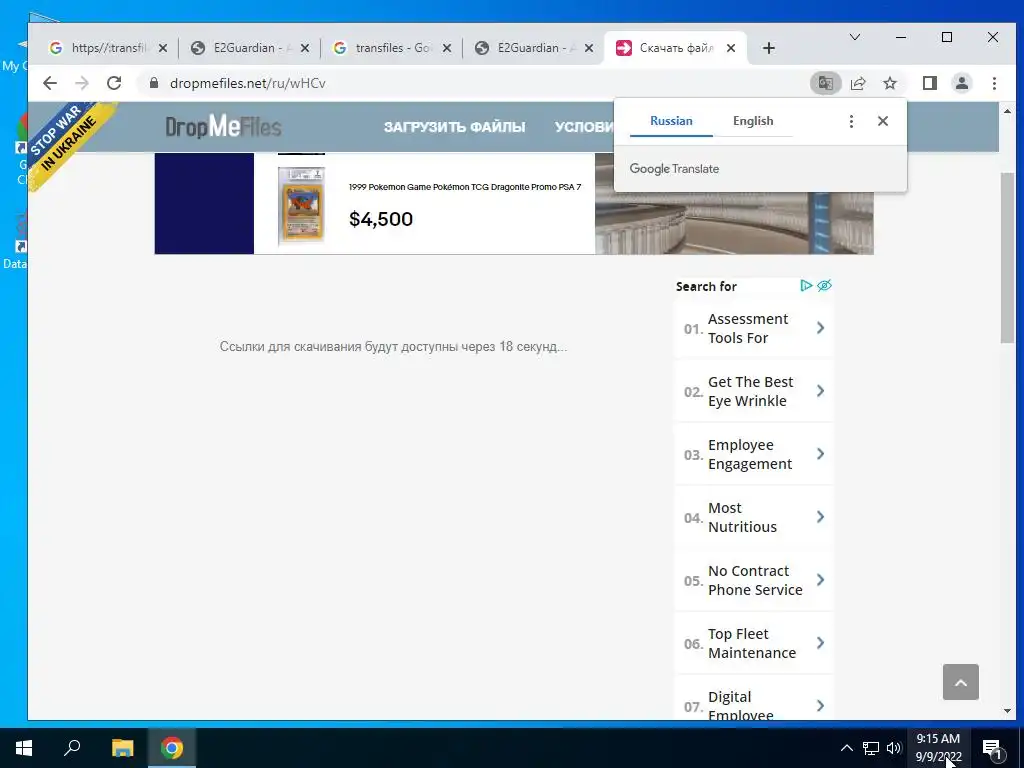Image resolution: width=1024 pixels, height=768 pixels.
Task: Click the page vertical scrollbar thumb
Action: click(x=1006, y=258)
